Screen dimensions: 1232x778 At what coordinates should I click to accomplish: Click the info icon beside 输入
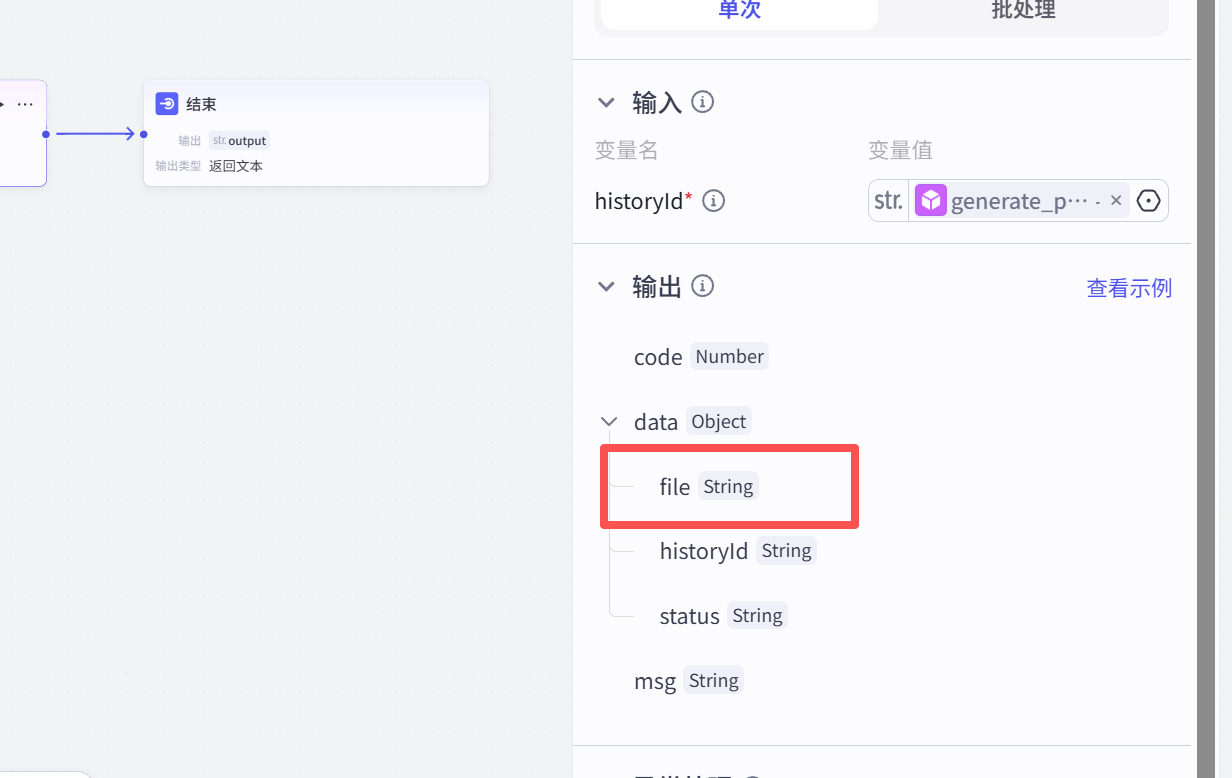click(x=703, y=102)
